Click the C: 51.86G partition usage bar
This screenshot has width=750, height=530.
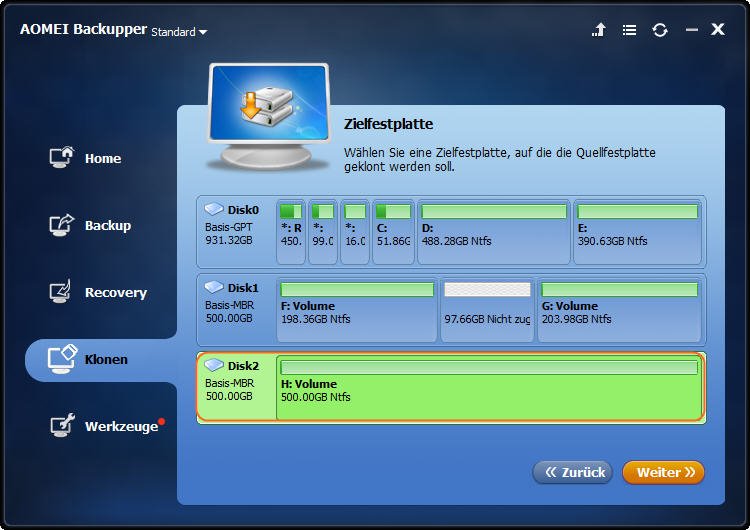click(x=393, y=211)
